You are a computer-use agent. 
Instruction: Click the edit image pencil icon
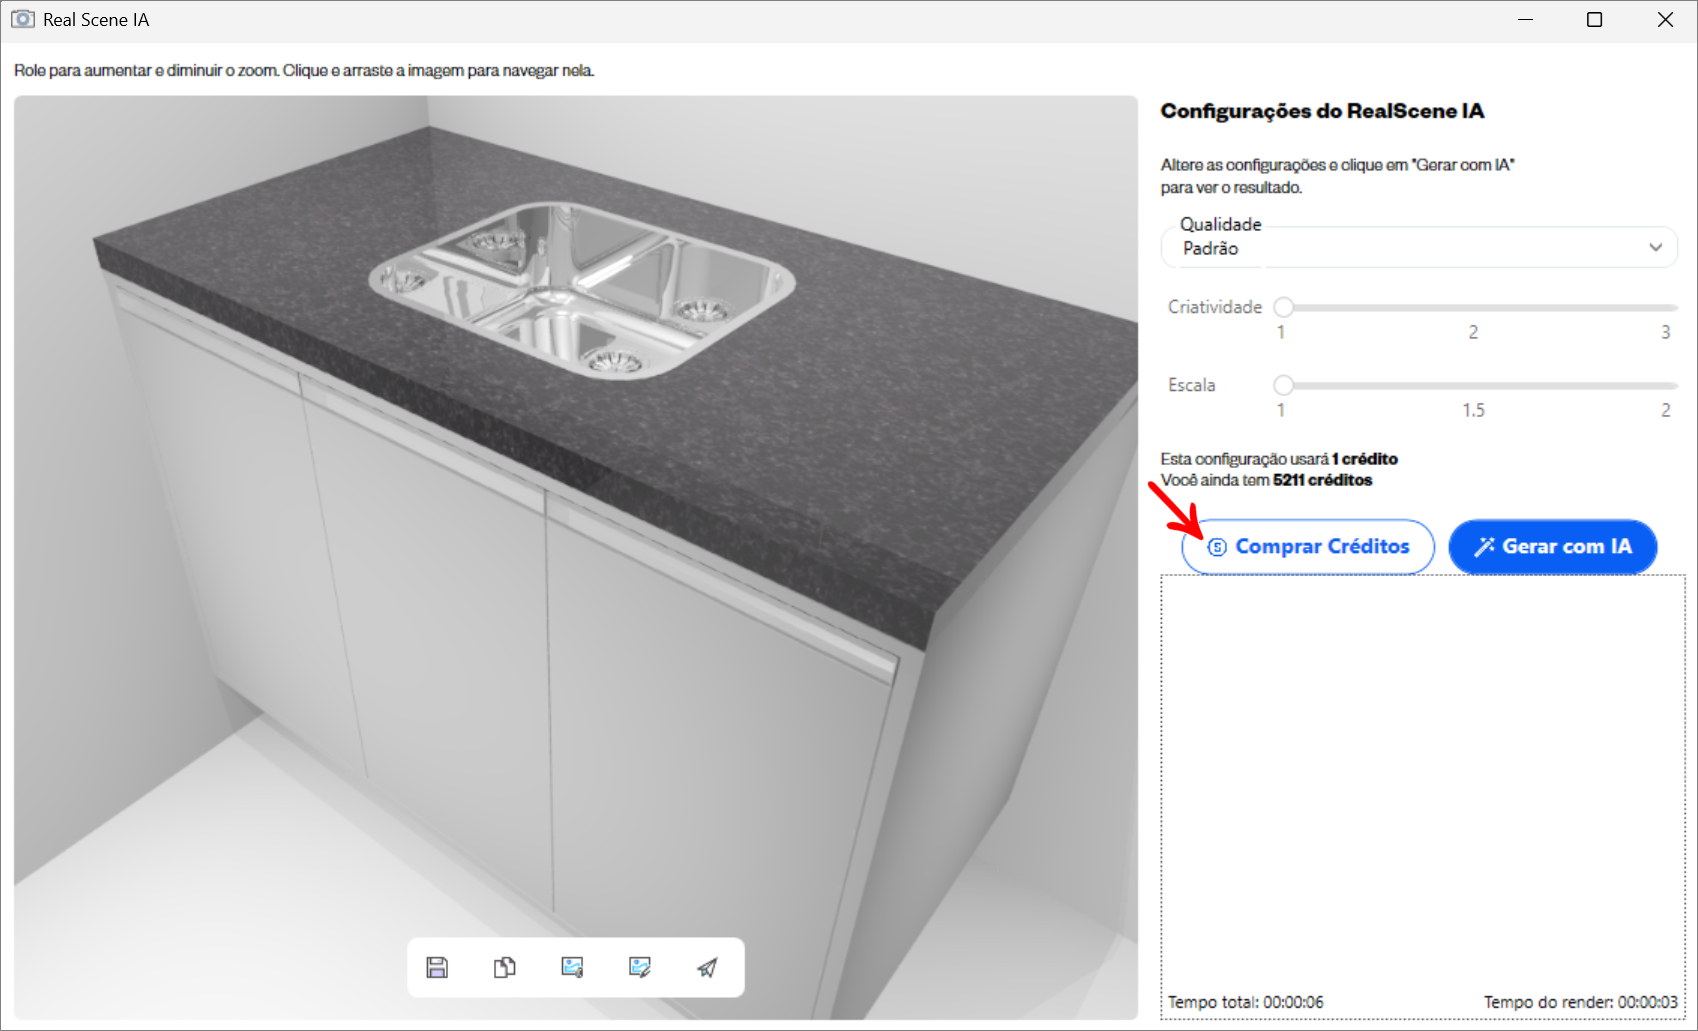(640, 967)
